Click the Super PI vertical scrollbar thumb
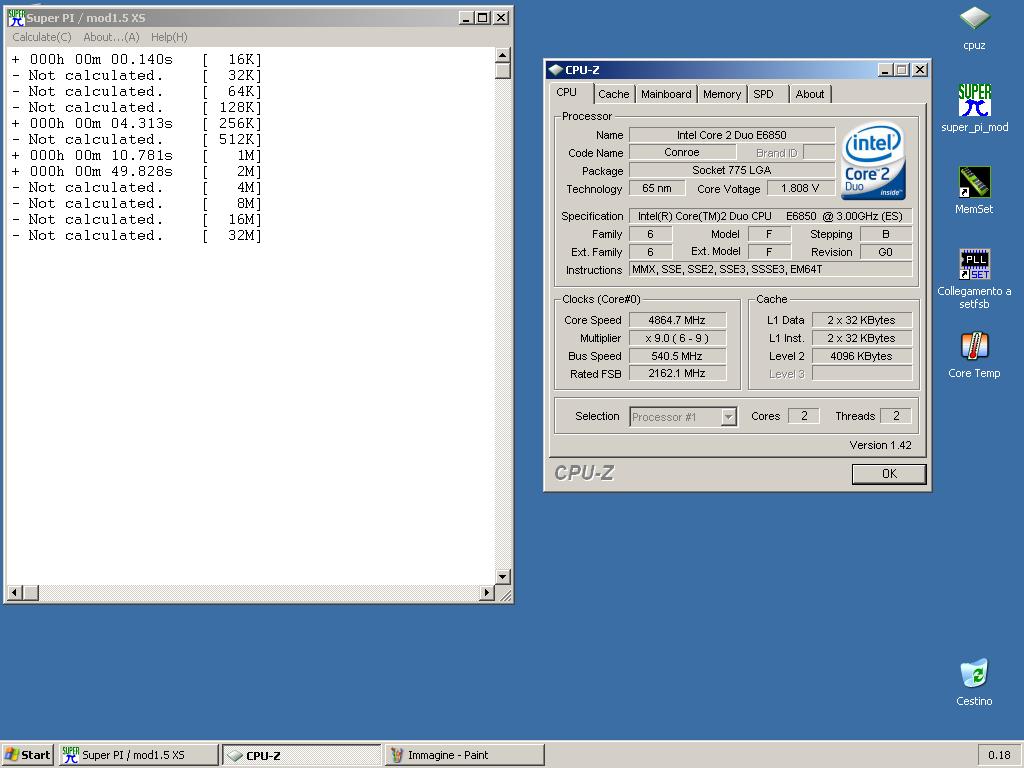 [502, 71]
